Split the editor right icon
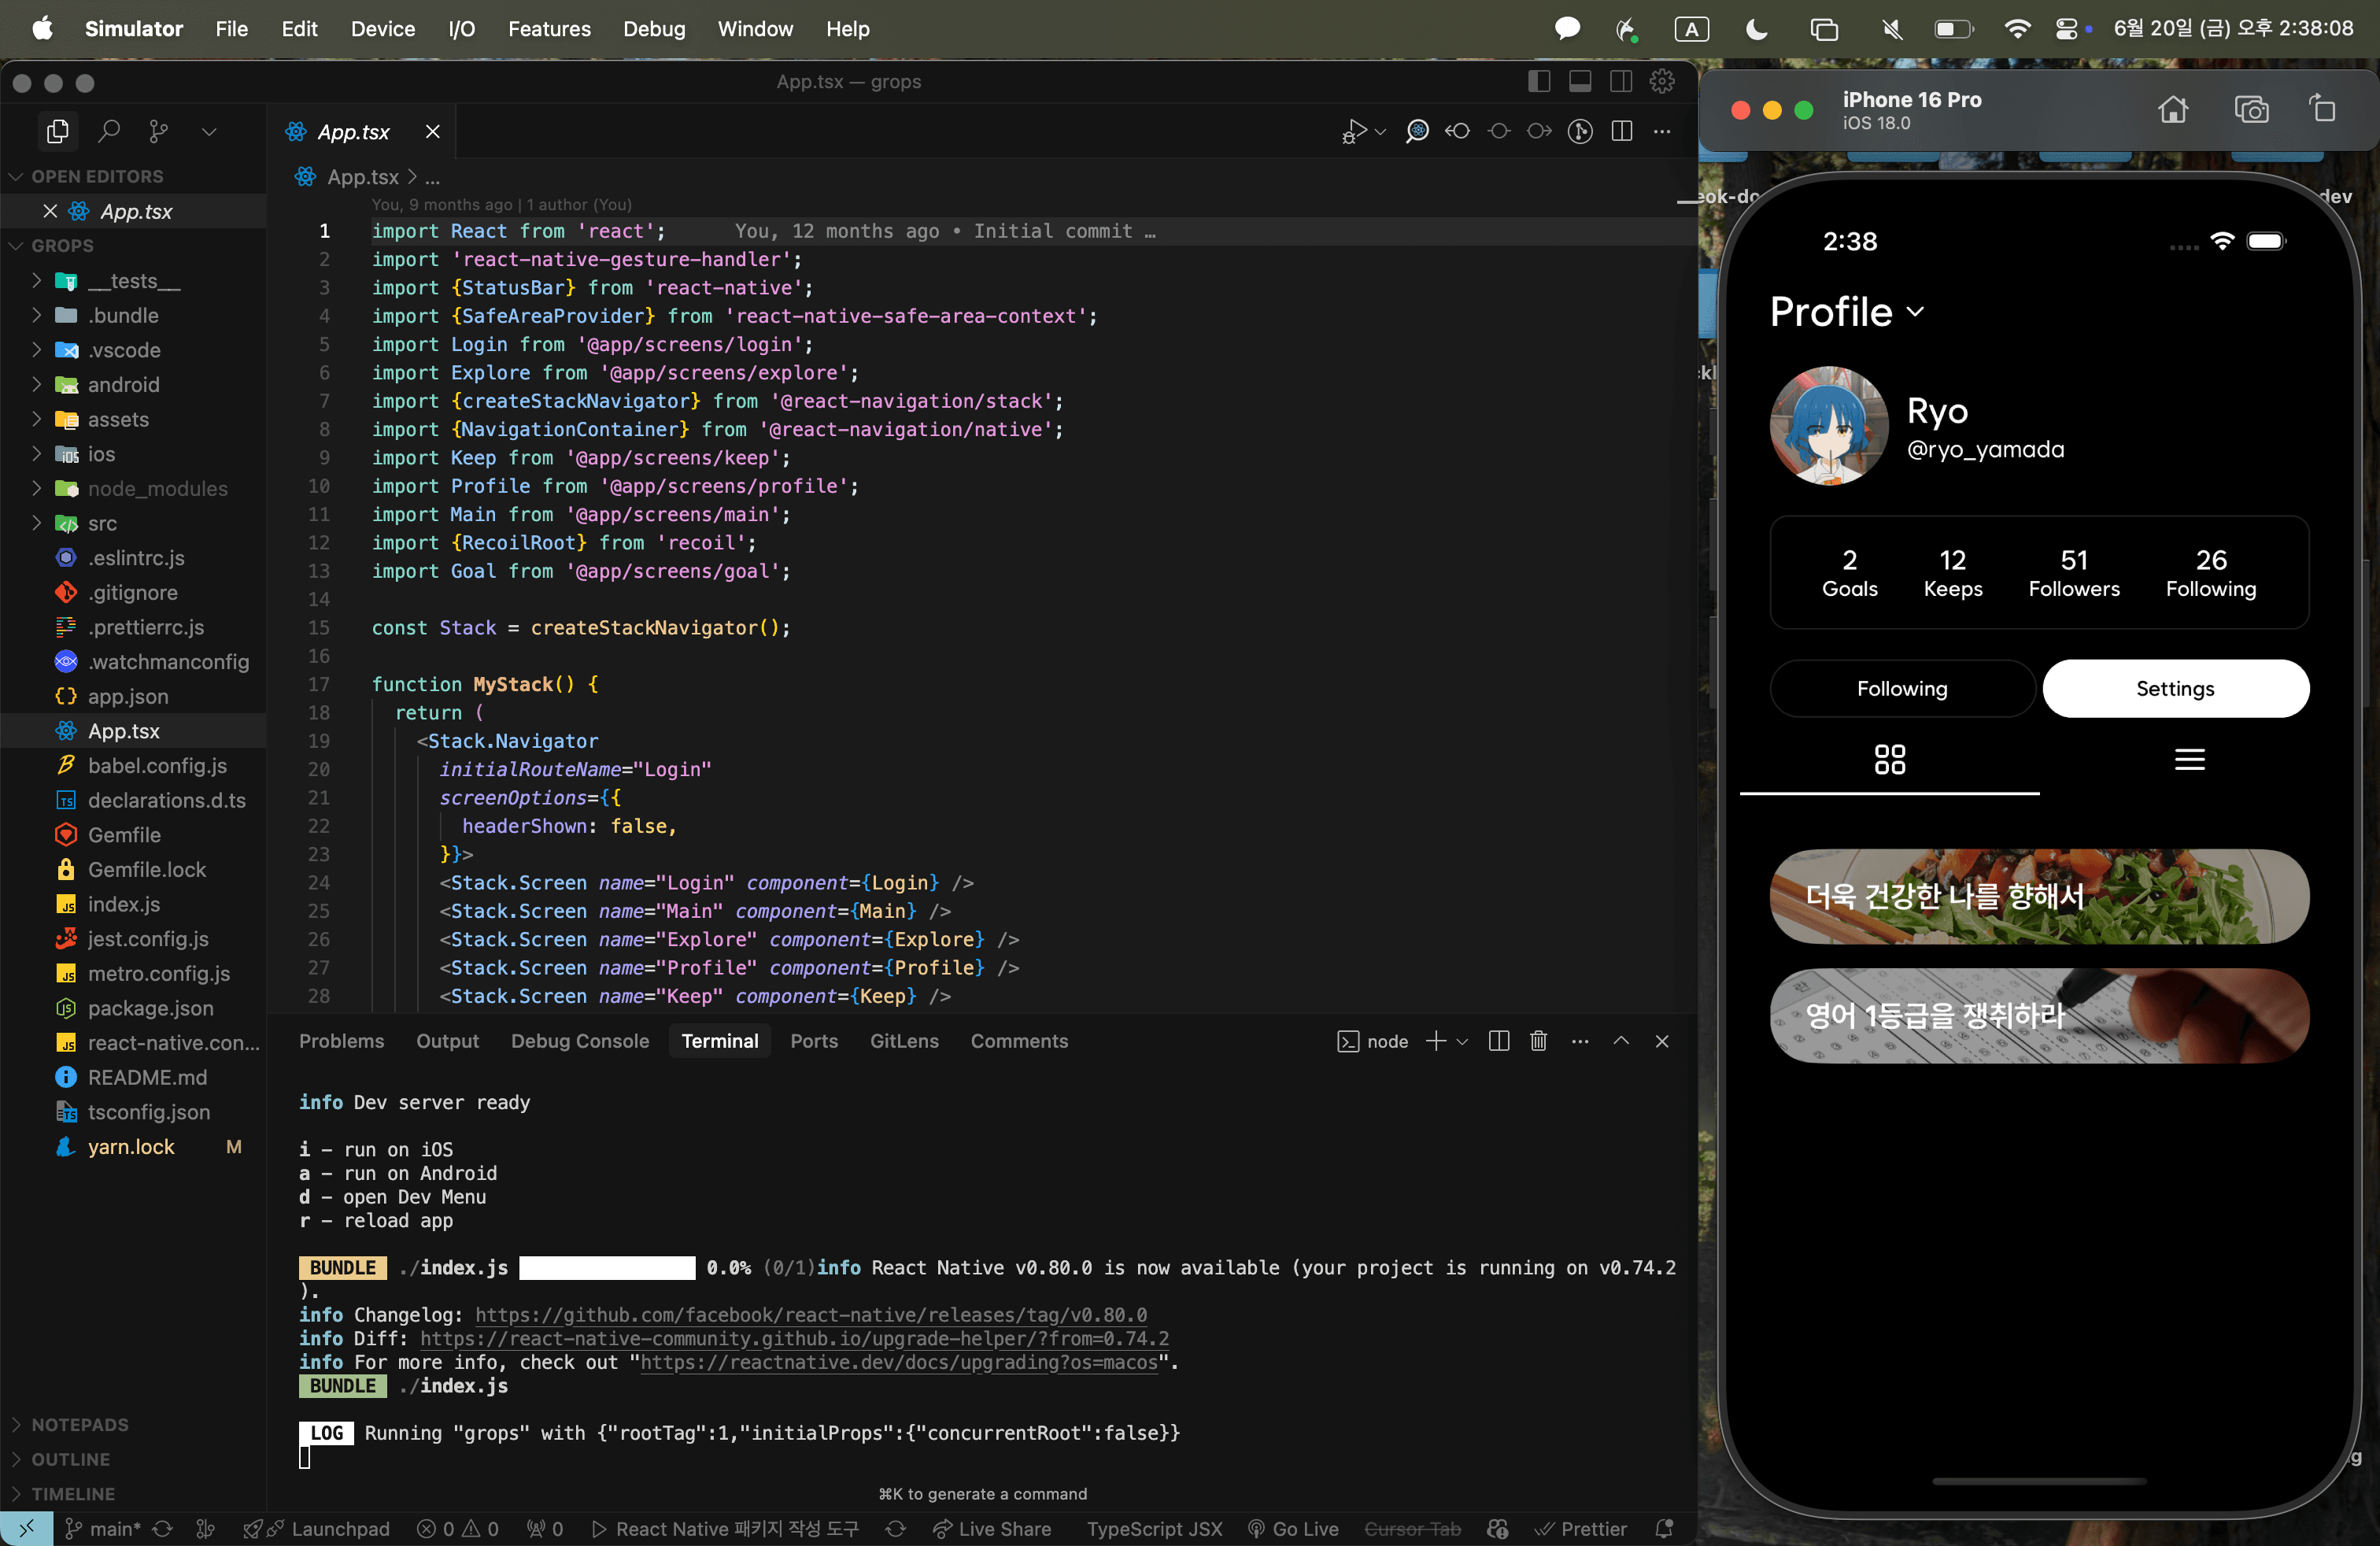The image size is (2380, 1546). (x=1621, y=131)
